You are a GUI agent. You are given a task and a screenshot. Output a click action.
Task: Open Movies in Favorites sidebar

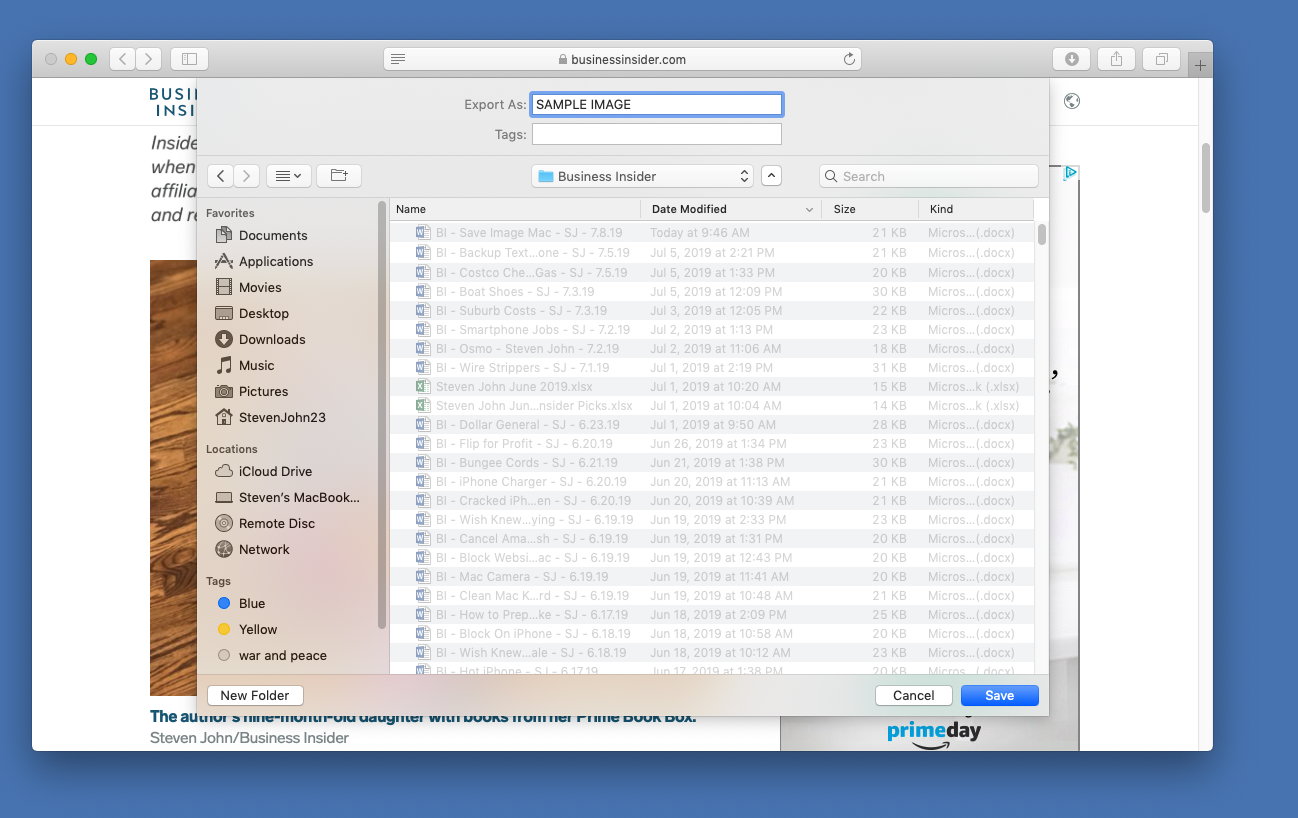pos(260,287)
